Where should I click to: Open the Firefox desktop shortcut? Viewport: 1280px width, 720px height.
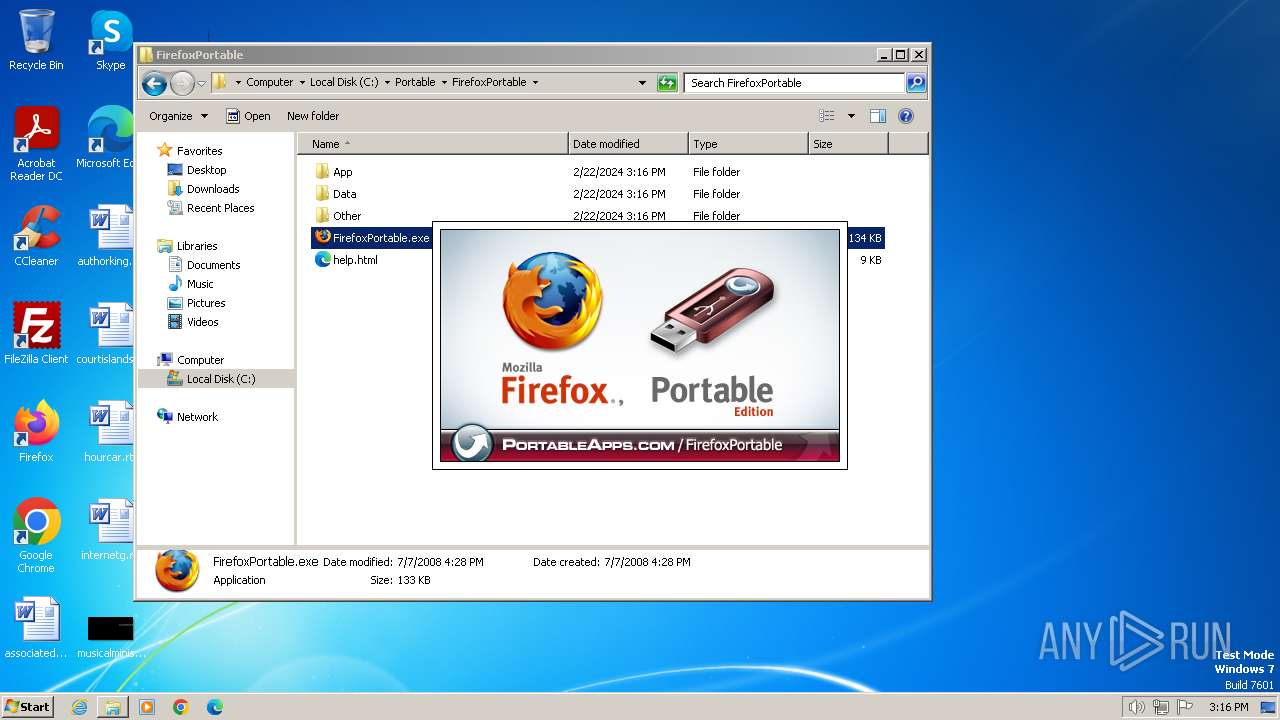tap(36, 431)
